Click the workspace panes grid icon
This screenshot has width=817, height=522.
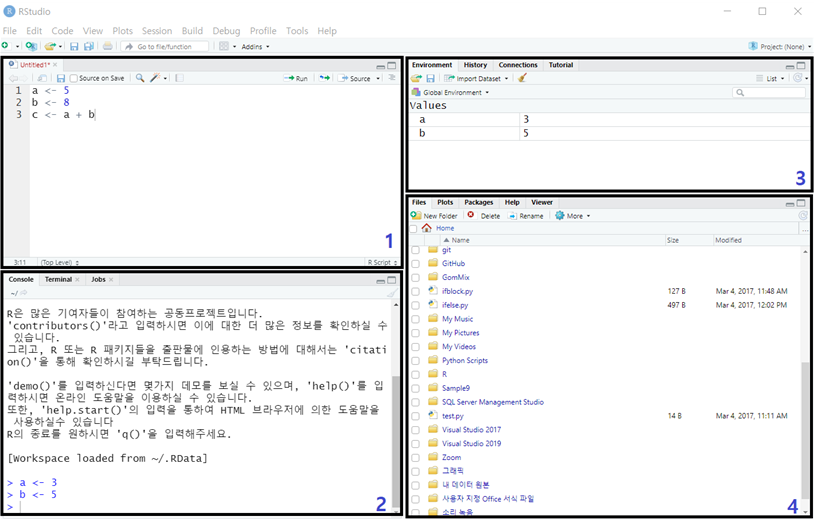point(224,46)
